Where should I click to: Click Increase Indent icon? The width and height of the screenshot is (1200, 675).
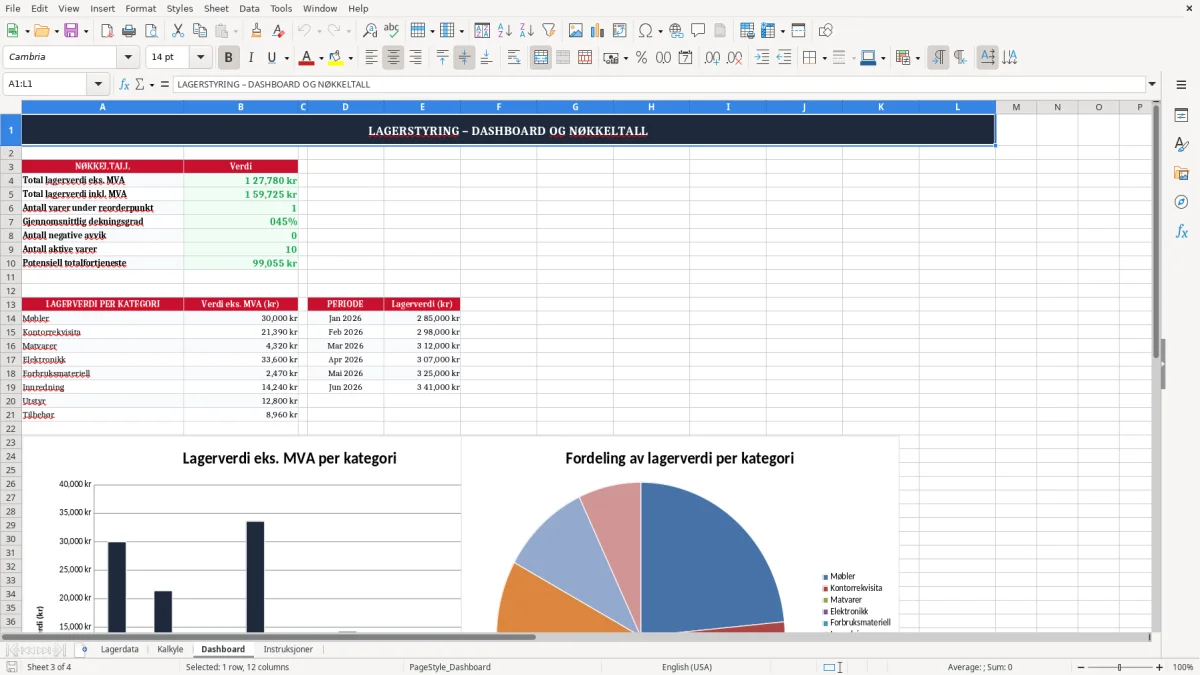pos(762,58)
